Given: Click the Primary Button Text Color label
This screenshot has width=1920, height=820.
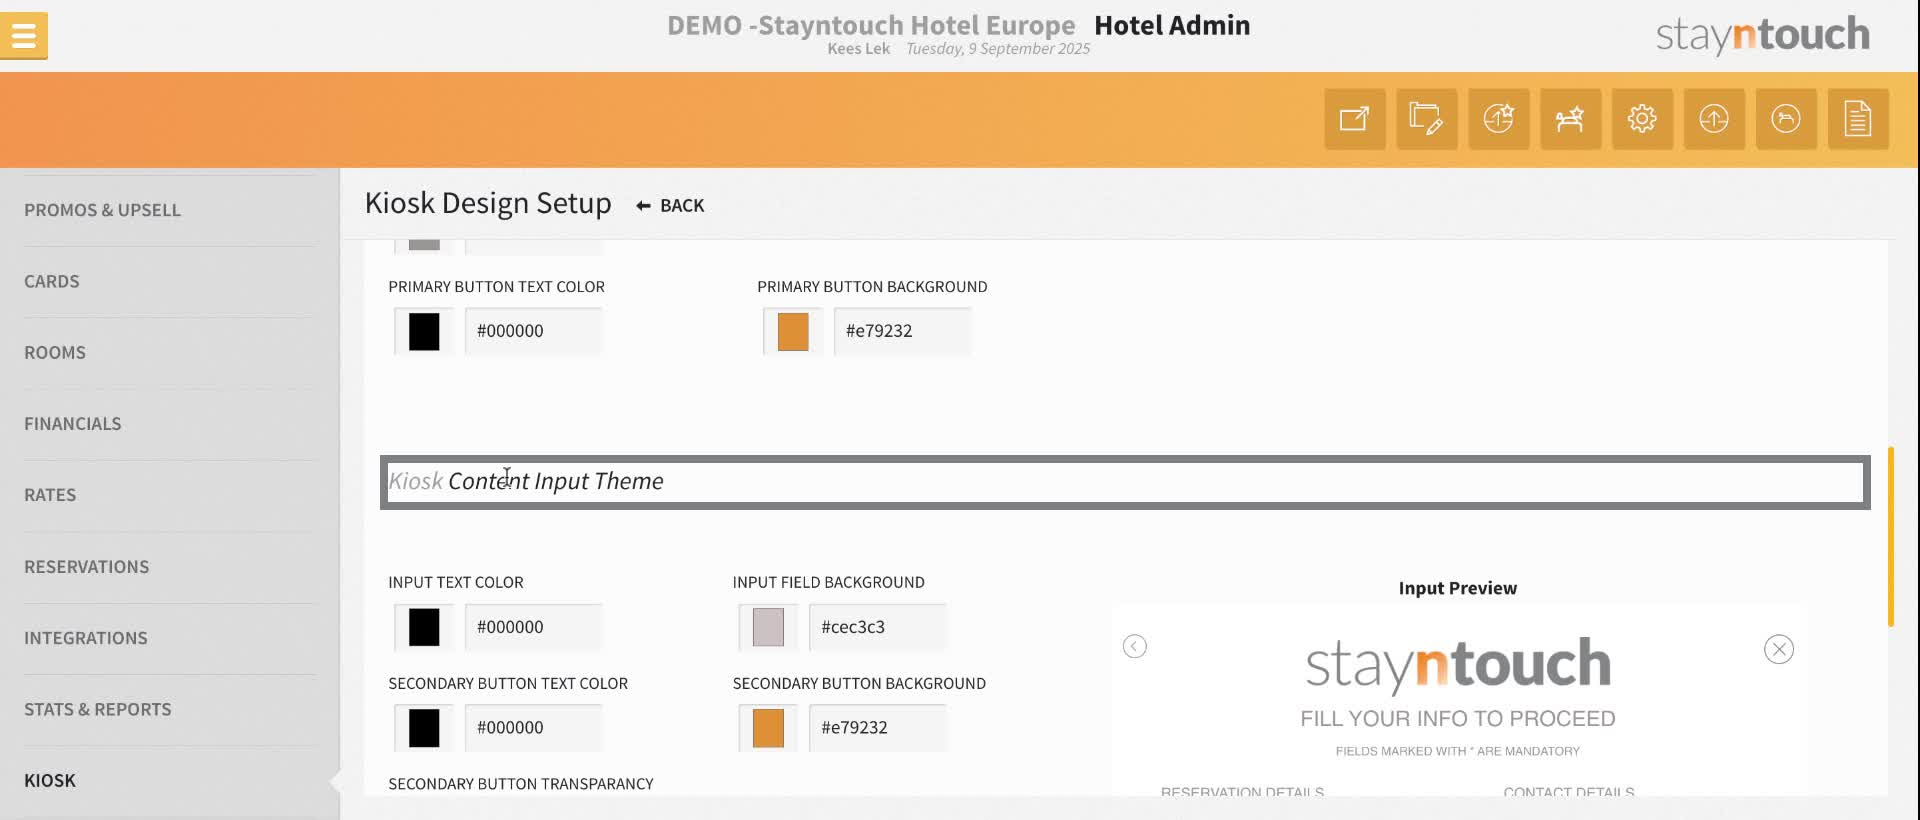Looking at the screenshot, I should point(496,287).
